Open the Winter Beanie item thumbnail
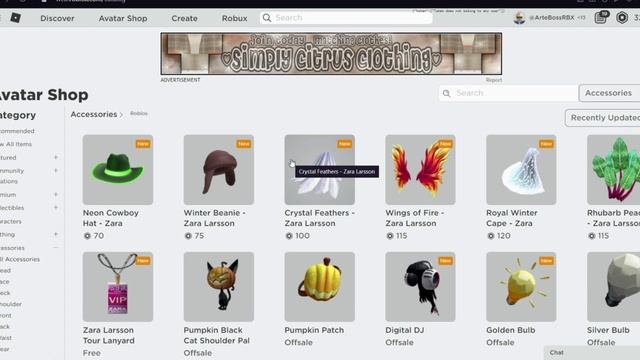 (x=219, y=170)
